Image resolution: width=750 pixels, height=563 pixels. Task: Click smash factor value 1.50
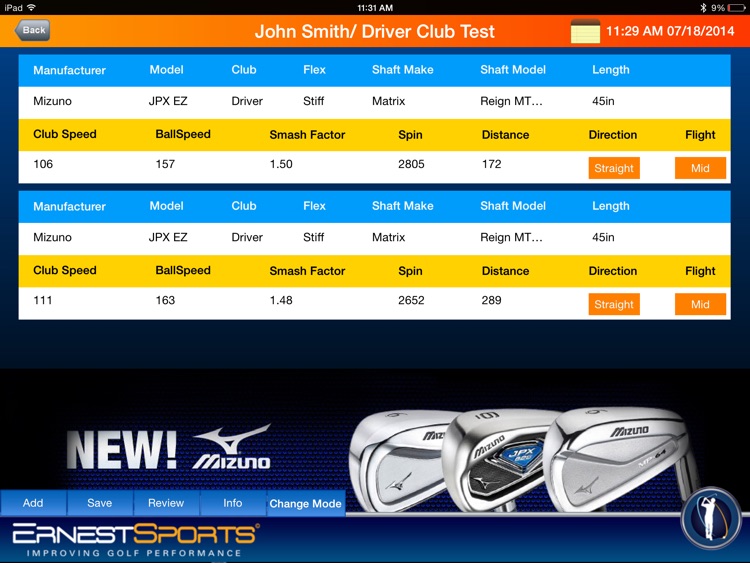point(281,164)
